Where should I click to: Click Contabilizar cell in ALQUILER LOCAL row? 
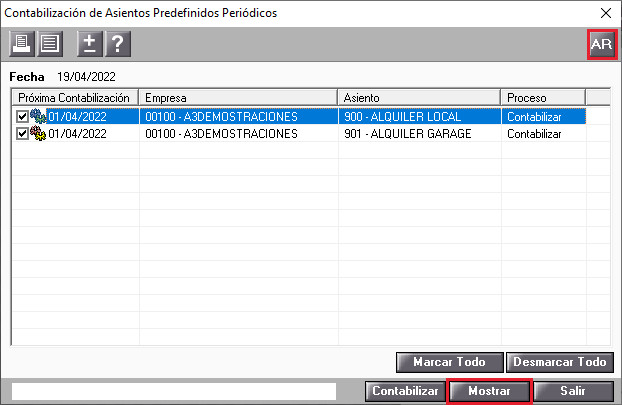coord(543,117)
